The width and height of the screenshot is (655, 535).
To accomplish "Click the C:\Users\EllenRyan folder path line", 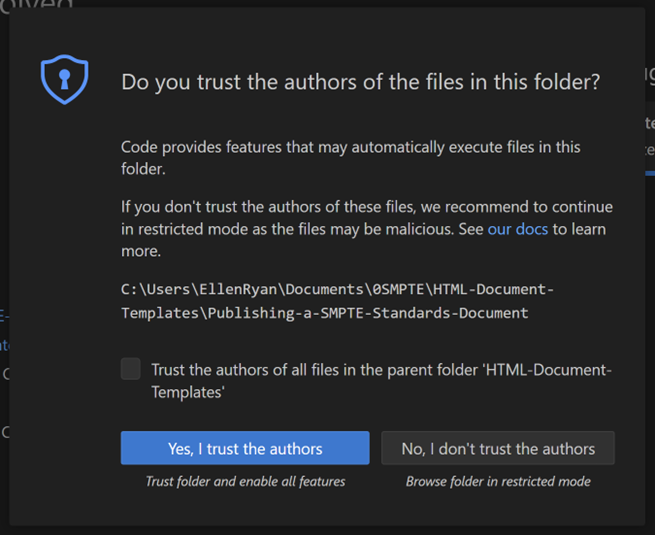I will click(337, 289).
